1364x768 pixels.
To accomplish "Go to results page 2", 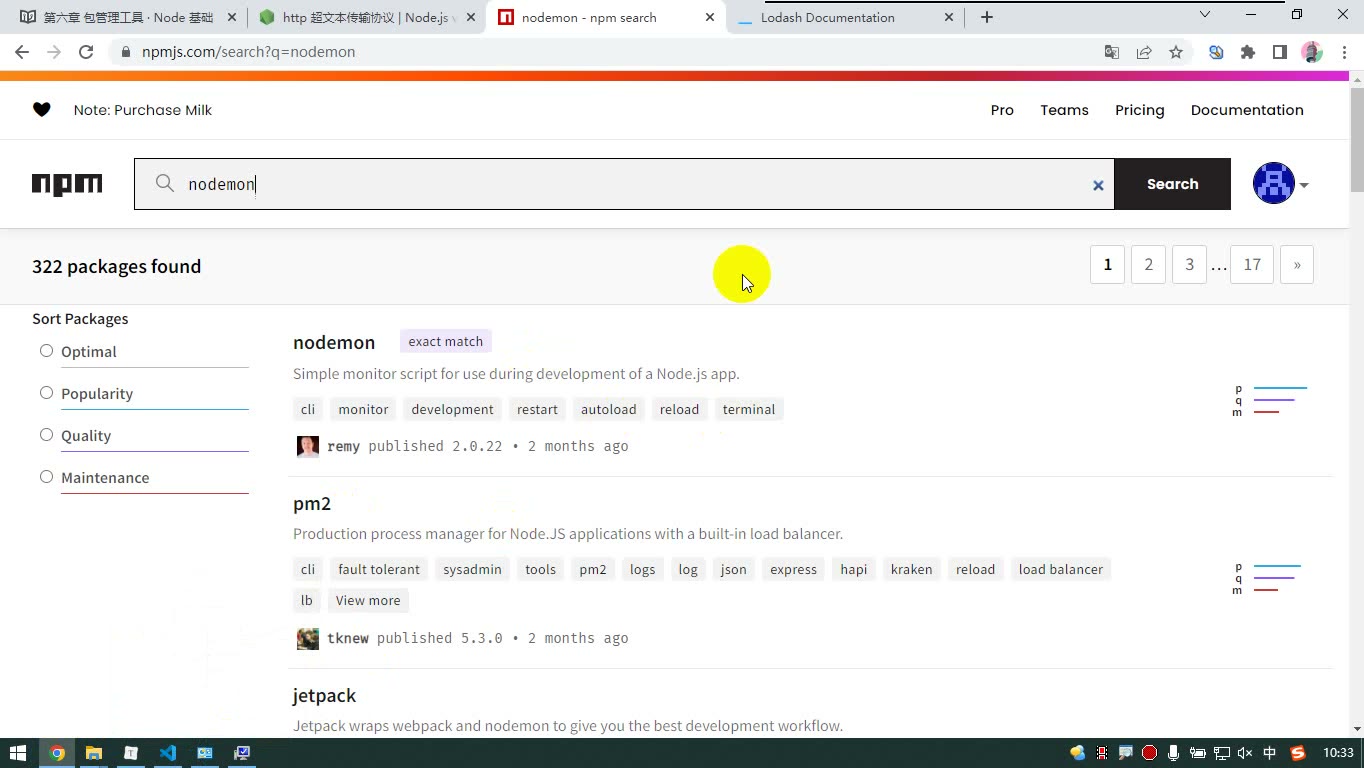I will (x=1148, y=265).
